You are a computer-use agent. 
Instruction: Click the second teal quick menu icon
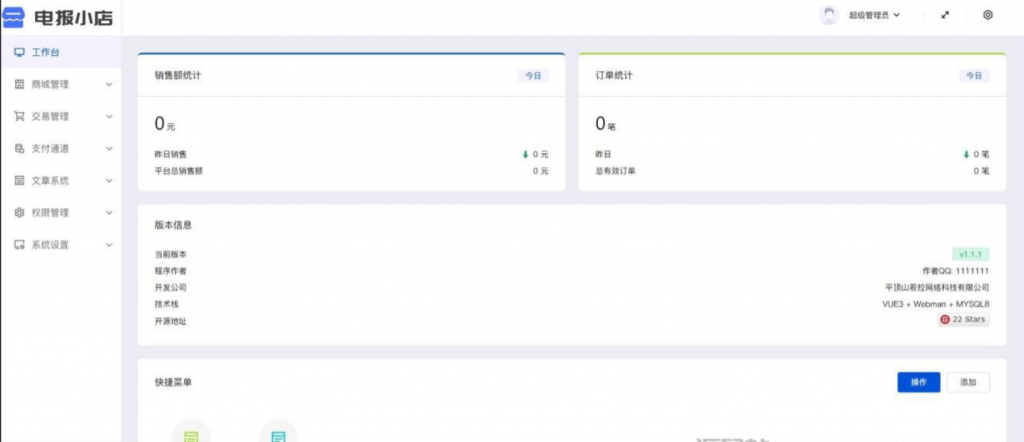278,434
